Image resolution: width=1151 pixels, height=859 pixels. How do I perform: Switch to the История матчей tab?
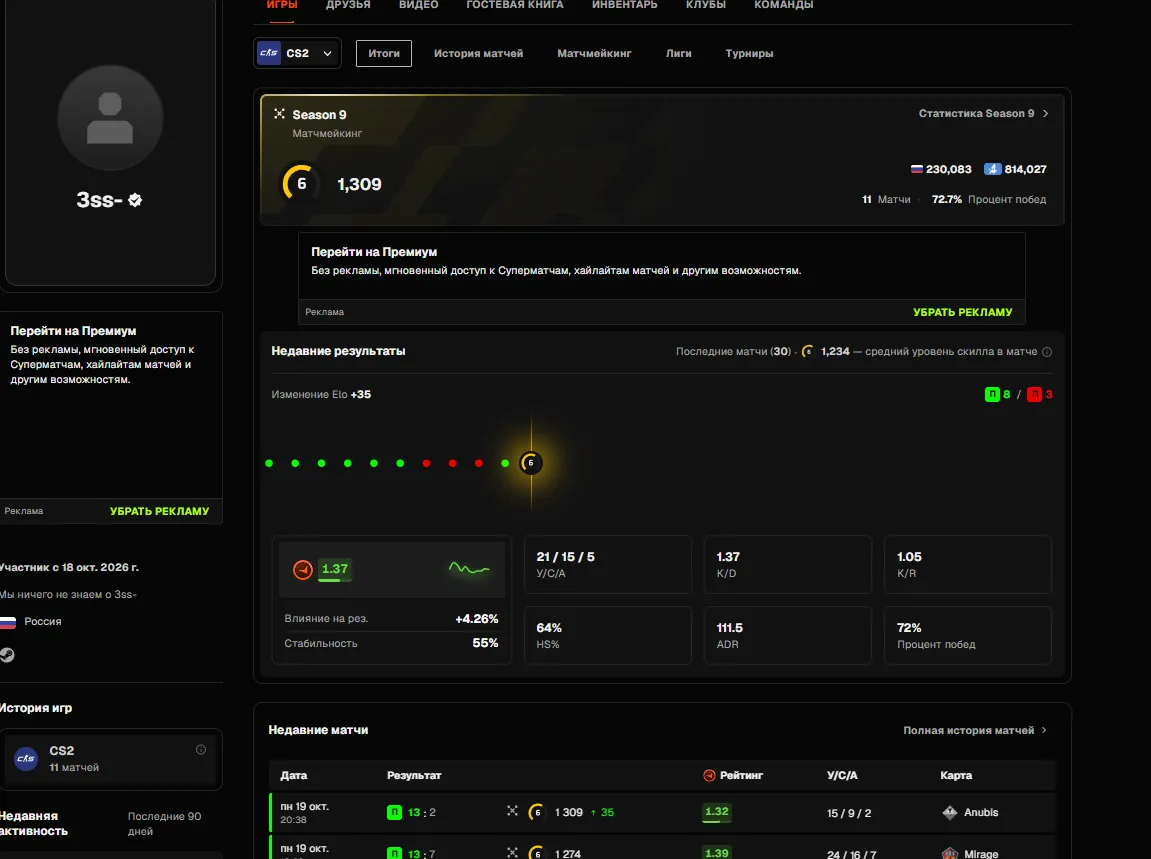[x=479, y=53]
